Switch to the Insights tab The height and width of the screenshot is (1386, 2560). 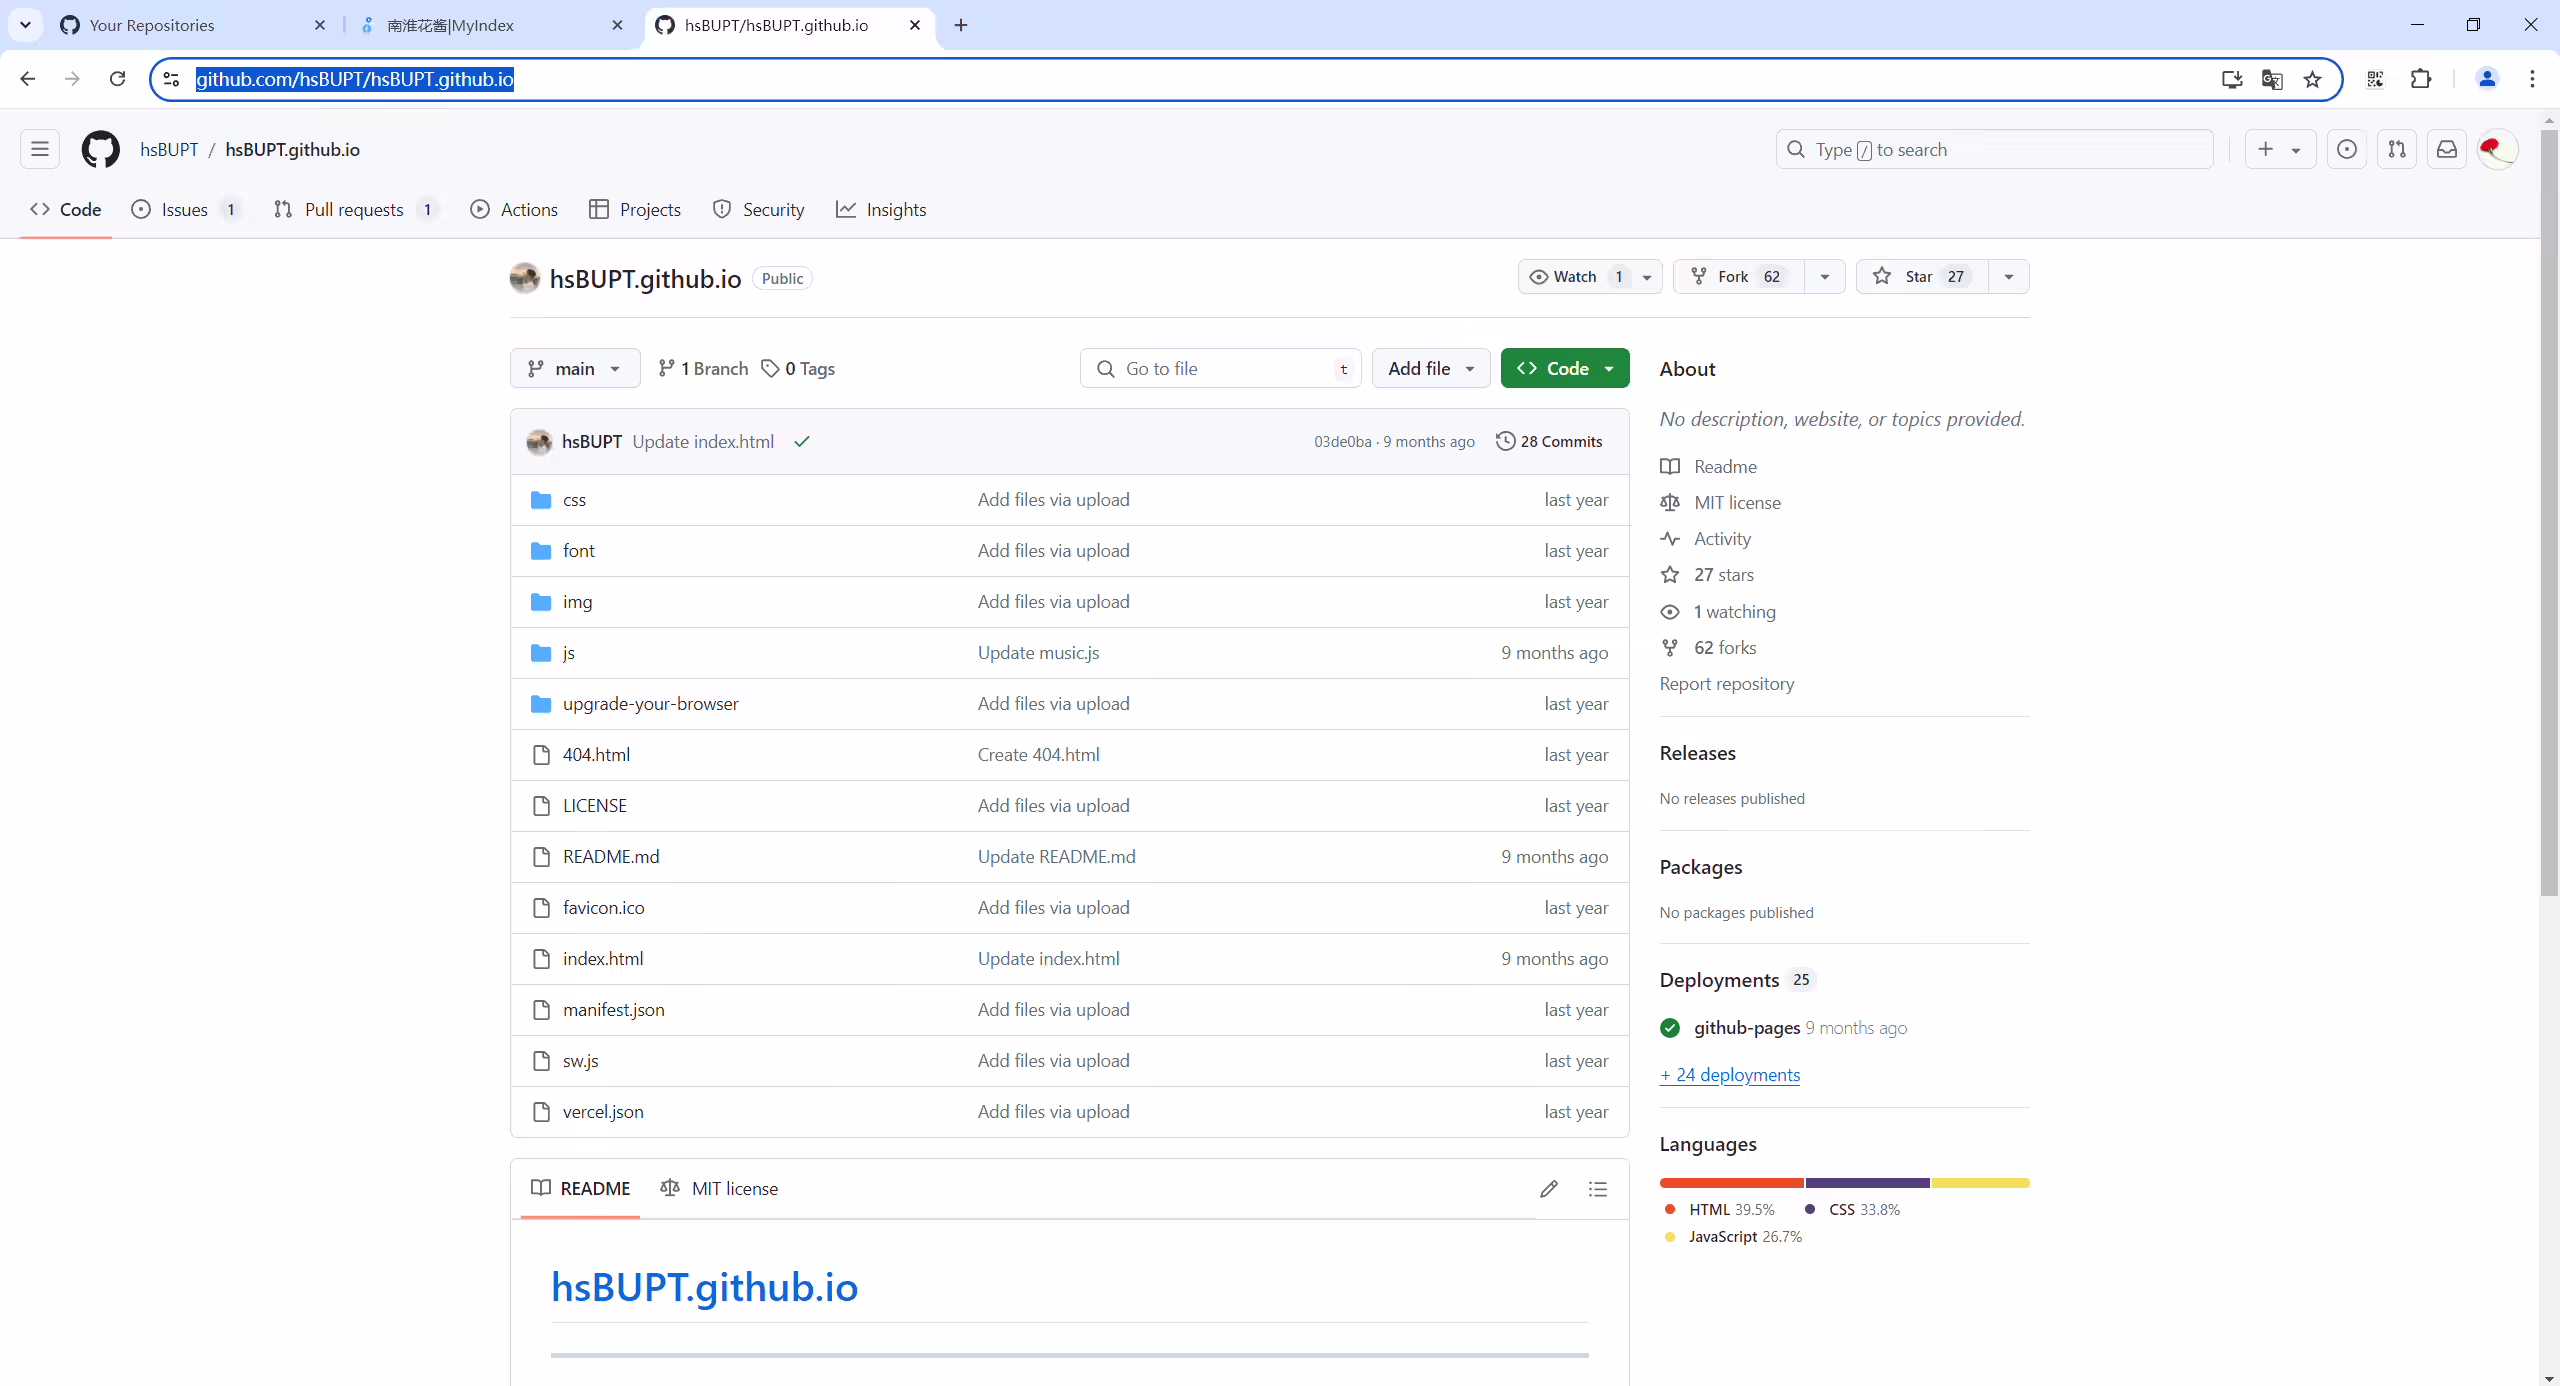pyautogui.click(x=881, y=209)
